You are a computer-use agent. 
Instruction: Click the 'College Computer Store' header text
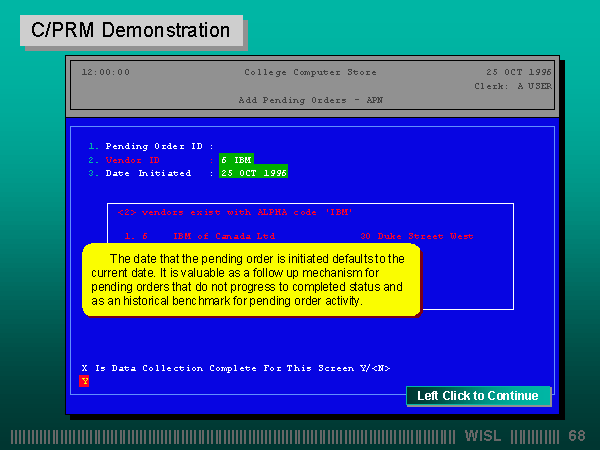[299, 72]
